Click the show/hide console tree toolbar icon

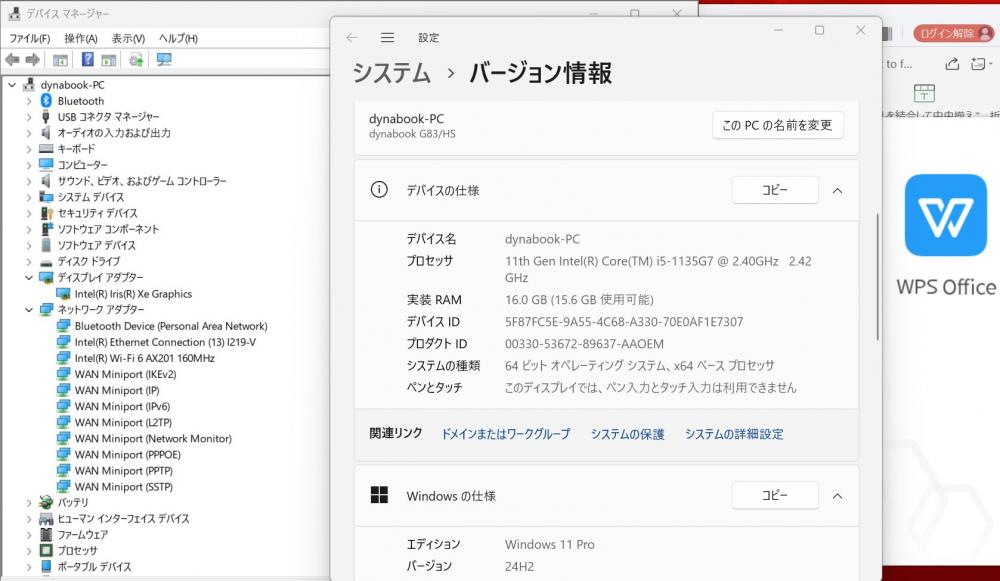click(60, 60)
